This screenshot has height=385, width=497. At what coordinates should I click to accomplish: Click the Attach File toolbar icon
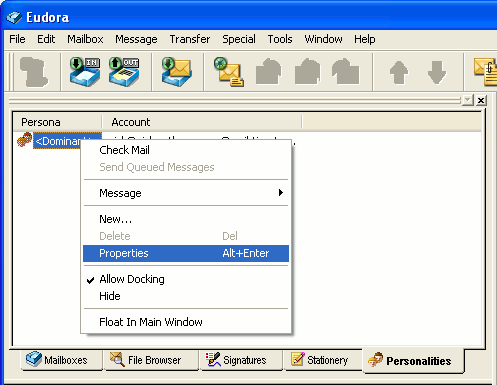click(x=485, y=72)
